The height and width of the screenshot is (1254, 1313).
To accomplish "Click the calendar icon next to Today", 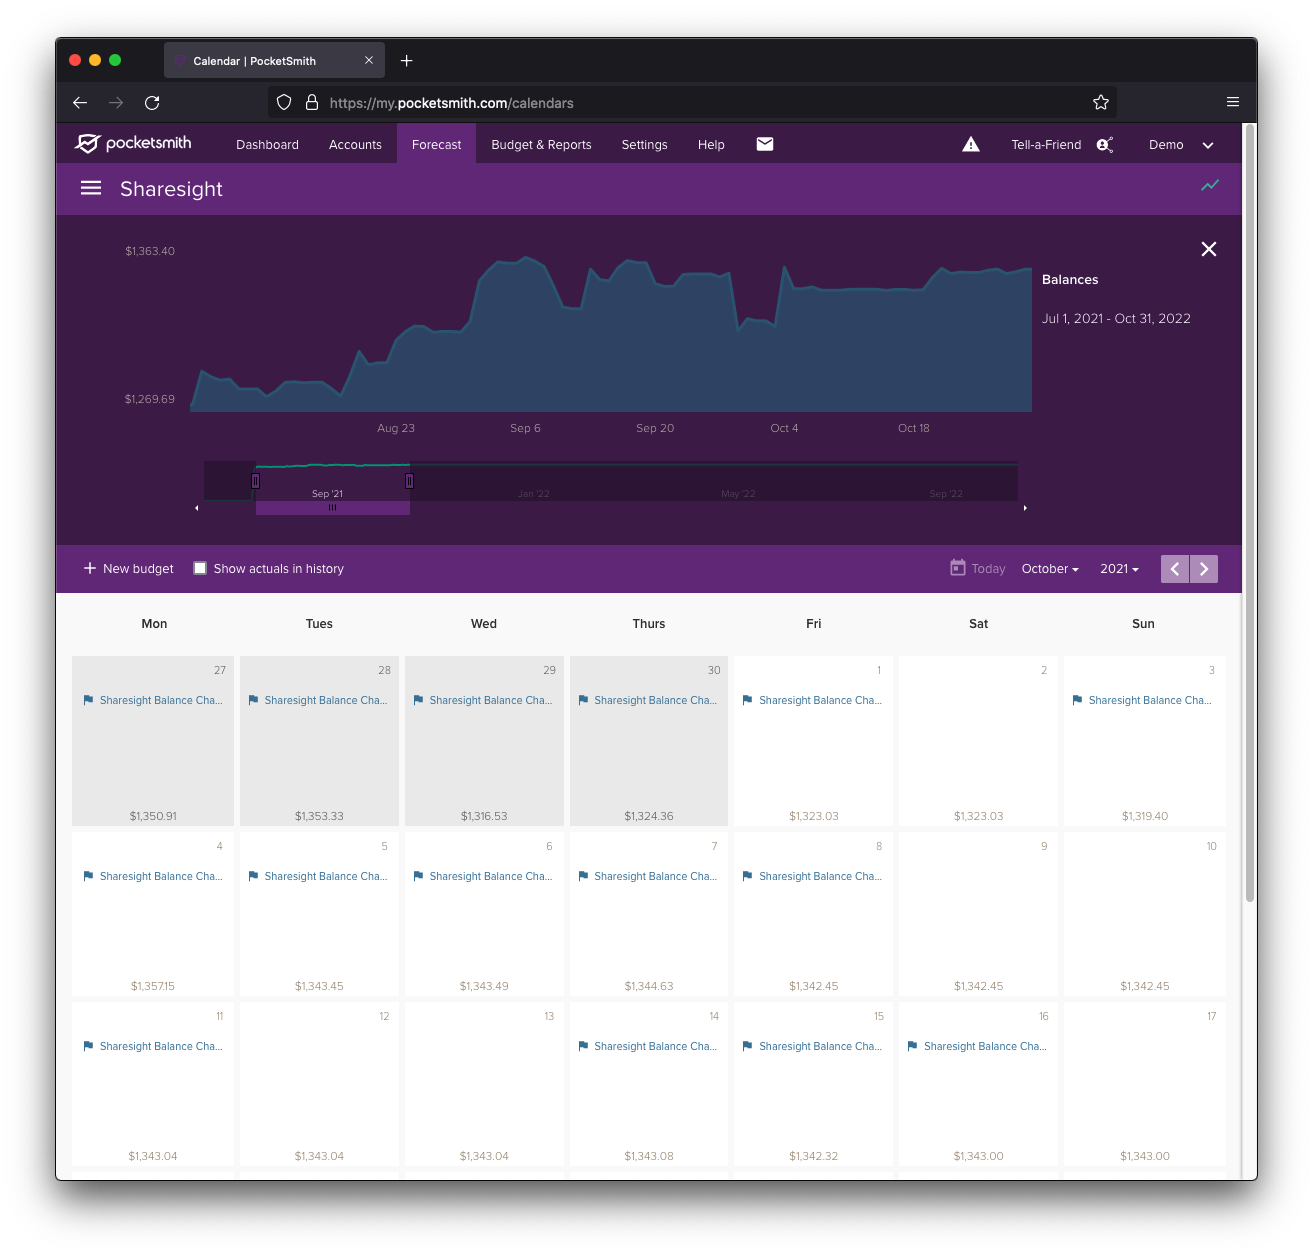I will point(958,568).
